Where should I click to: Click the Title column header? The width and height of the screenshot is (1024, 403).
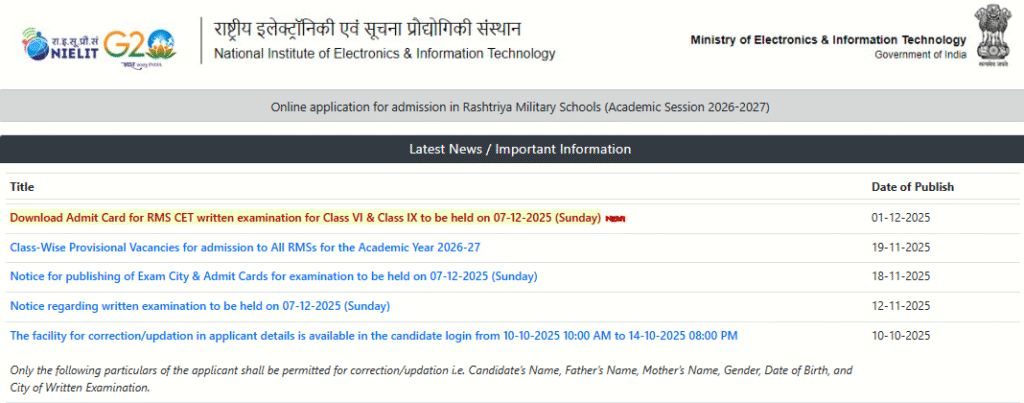[x=22, y=187]
